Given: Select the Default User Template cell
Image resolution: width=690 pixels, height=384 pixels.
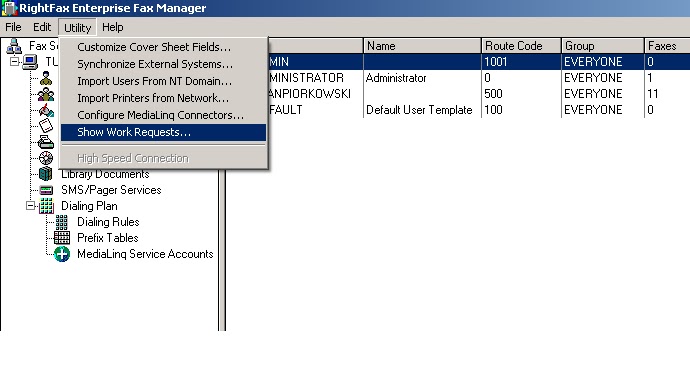Looking at the screenshot, I should pos(419,110).
